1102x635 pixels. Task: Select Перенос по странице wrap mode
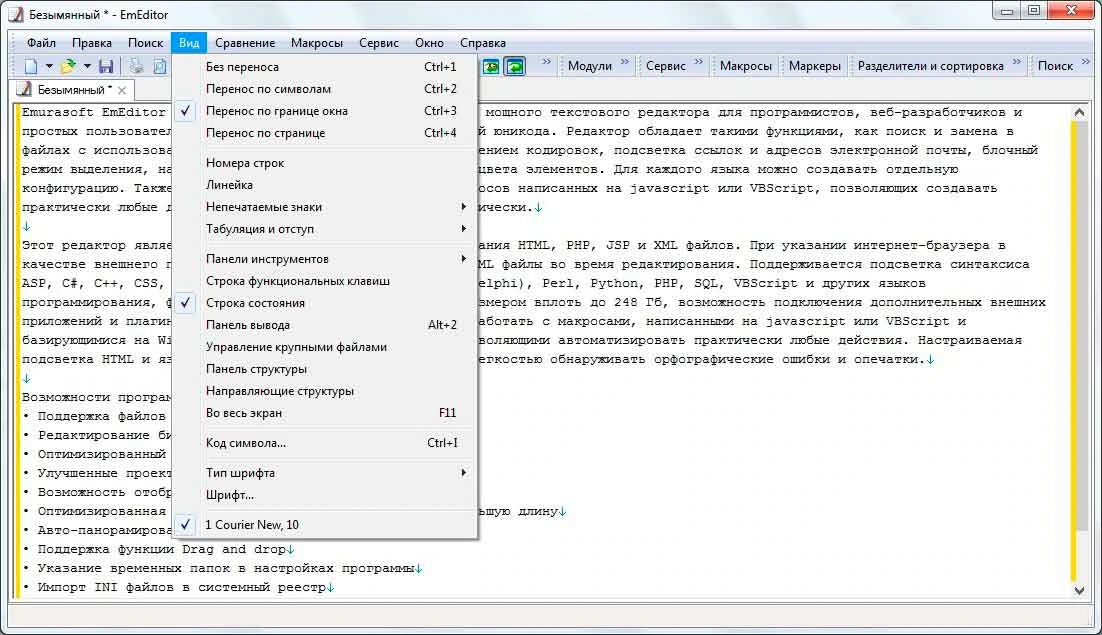coord(325,133)
